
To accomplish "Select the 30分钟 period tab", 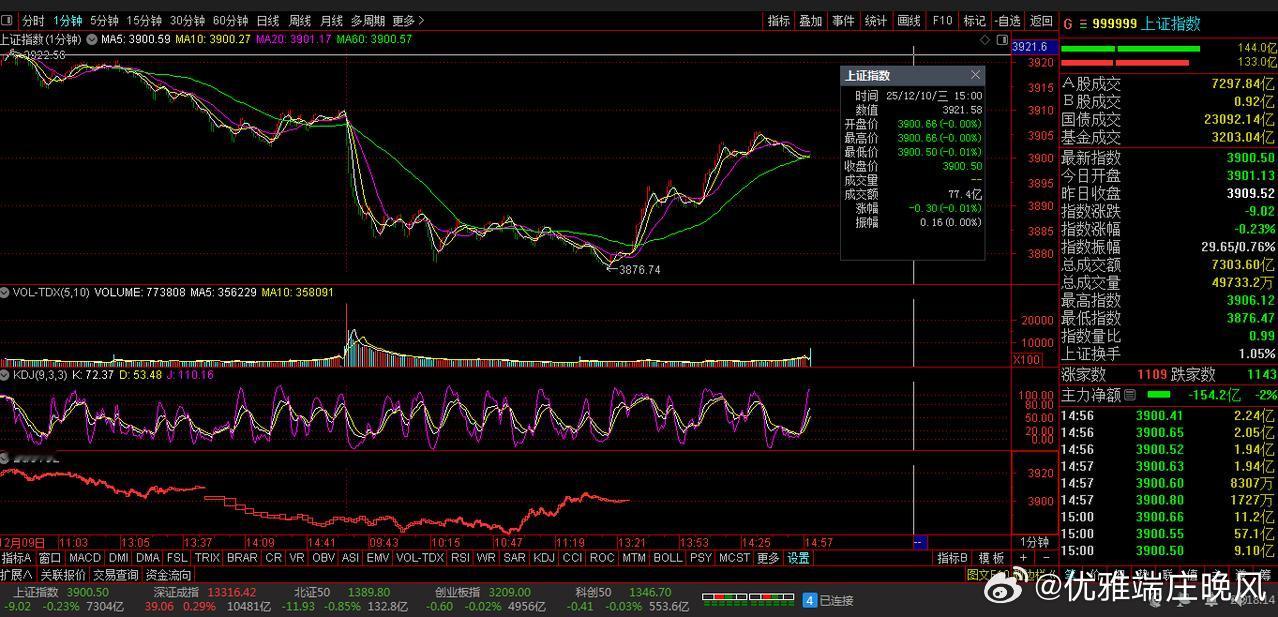I will pos(187,20).
